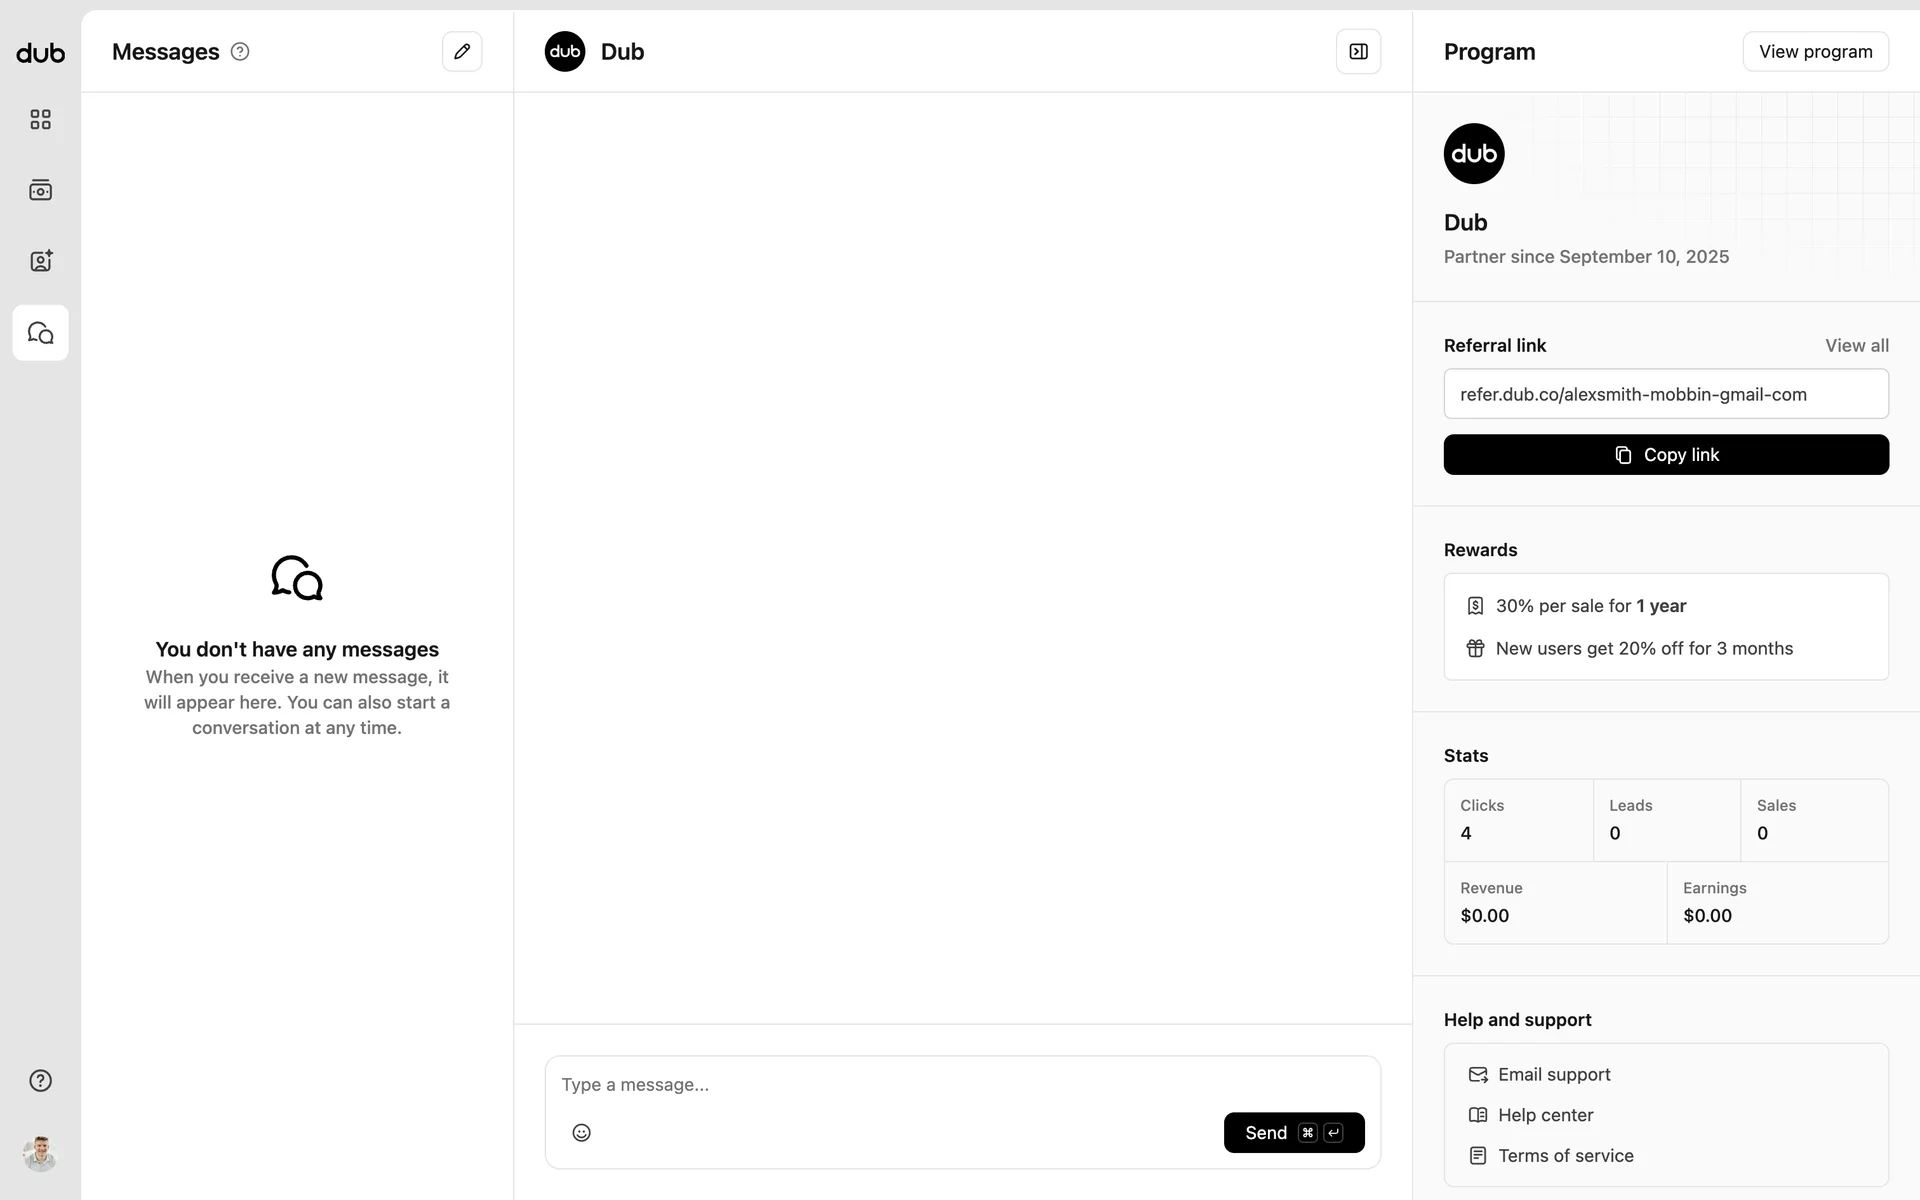Open the help question mark in sidebar
1920x1200 pixels.
[40, 1081]
